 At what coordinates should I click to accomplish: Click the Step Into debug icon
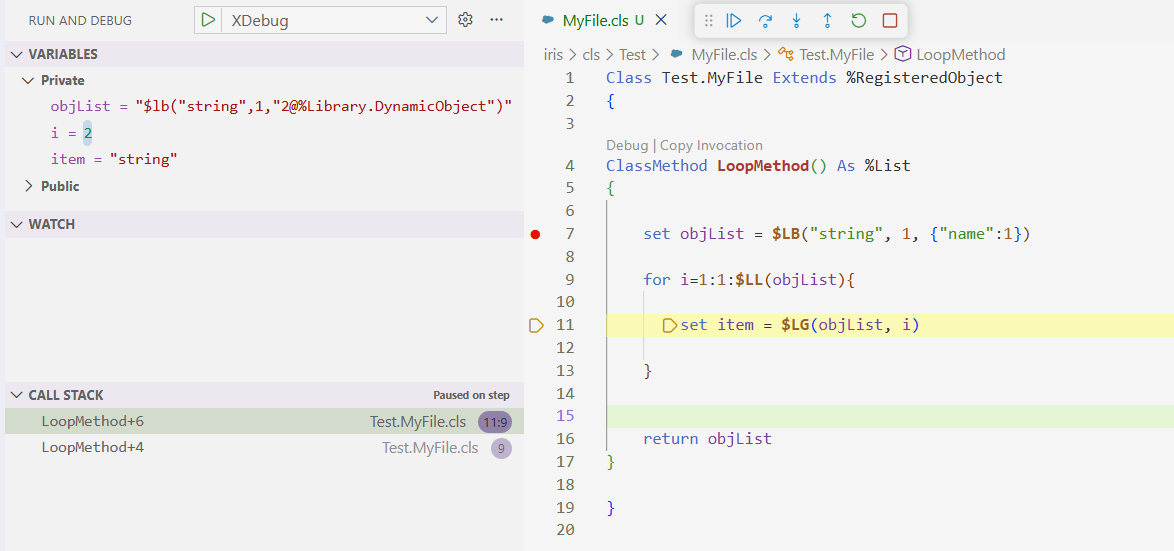click(x=796, y=20)
